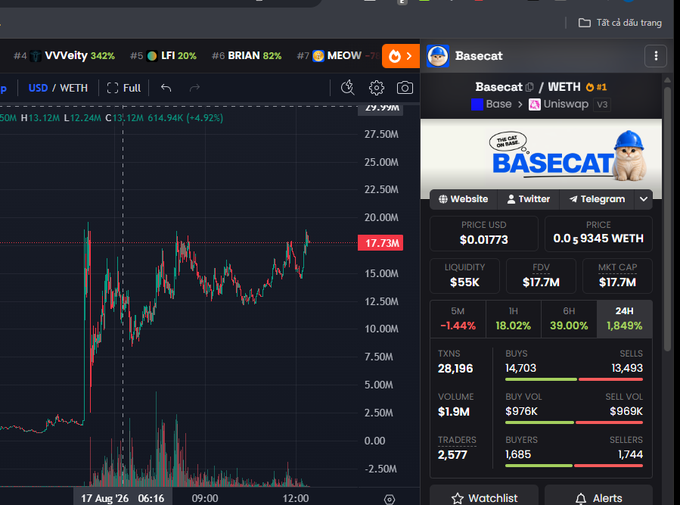The image size is (680, 505).
Task: Click the 09:00 time axis label
Action: tap(205, 498)
